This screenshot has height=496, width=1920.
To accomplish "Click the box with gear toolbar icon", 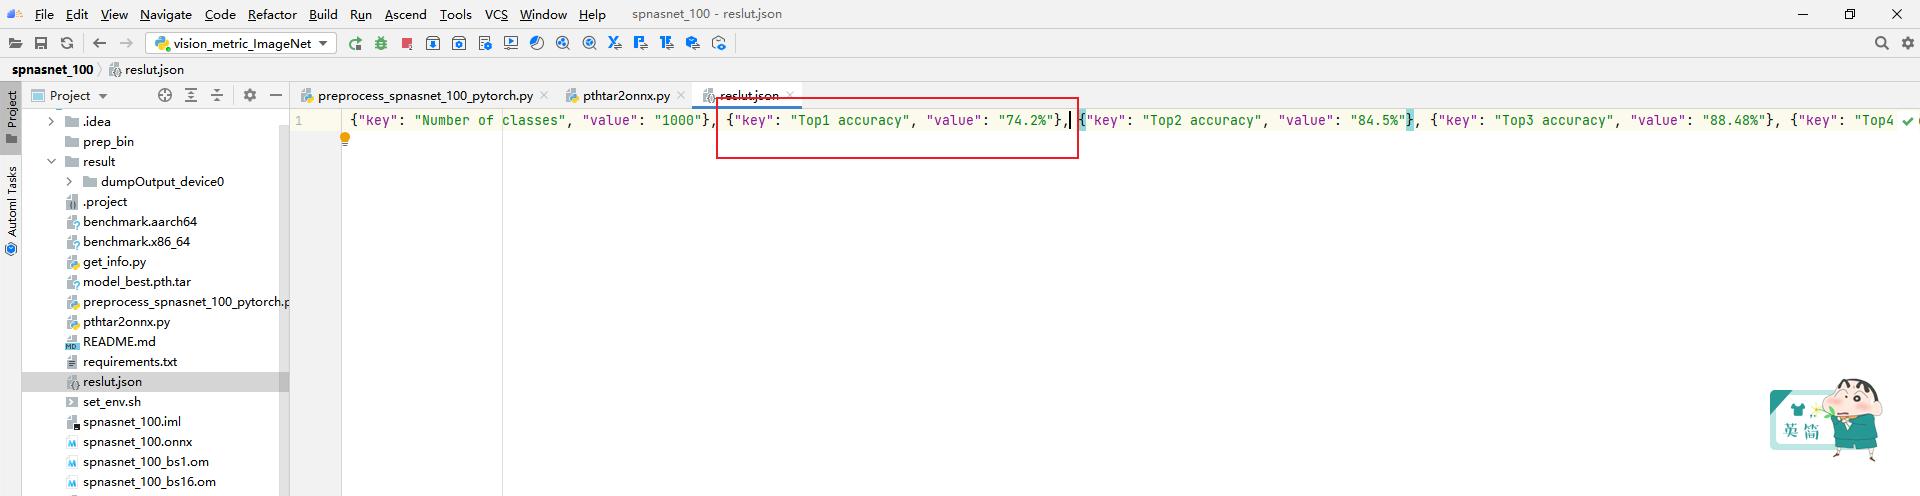I will [459, 43].
